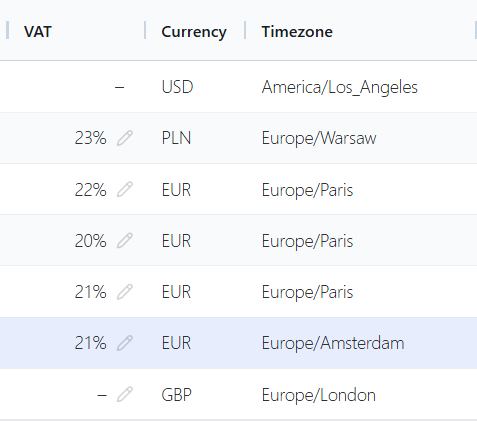Click the GBP currency cell

[177, 395]
